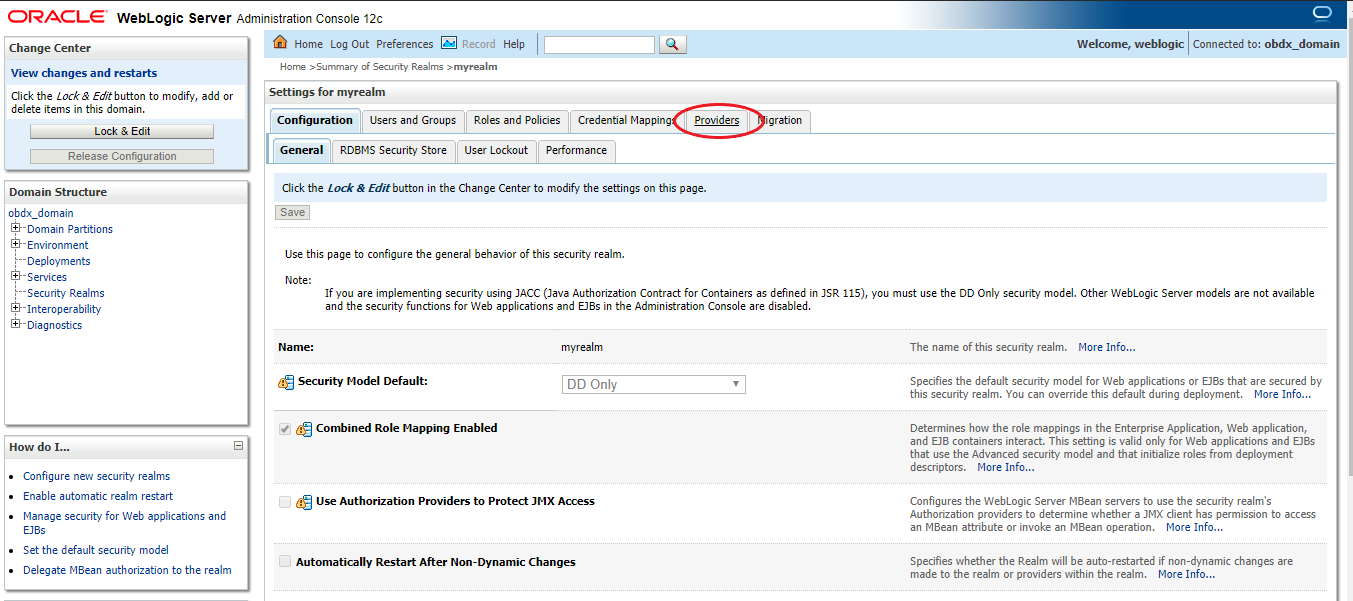Expand the Diagnostics tree node

16,325
